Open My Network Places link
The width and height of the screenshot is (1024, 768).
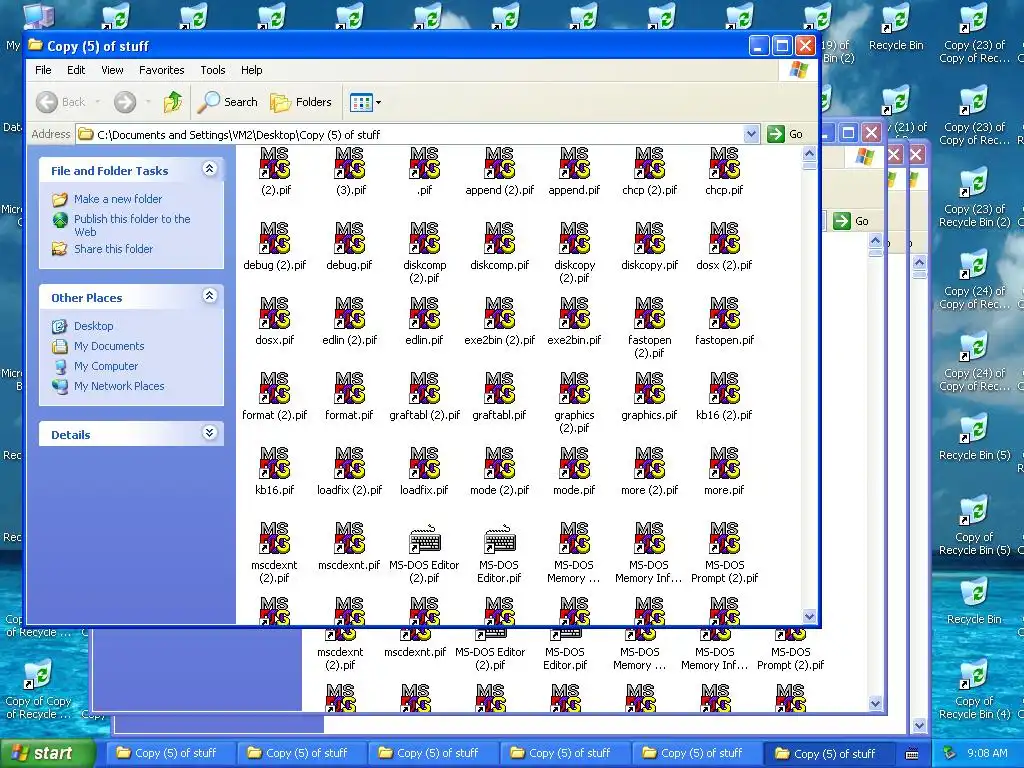tap(119, 386)
